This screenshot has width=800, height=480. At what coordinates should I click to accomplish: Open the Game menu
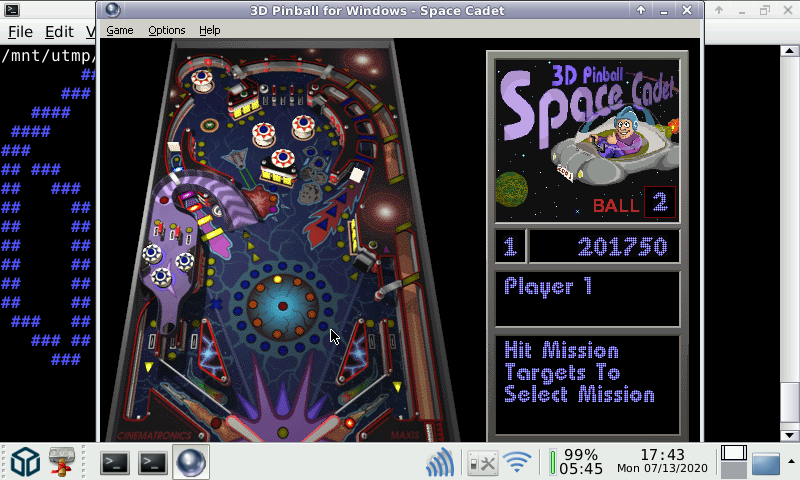point(120,30)
